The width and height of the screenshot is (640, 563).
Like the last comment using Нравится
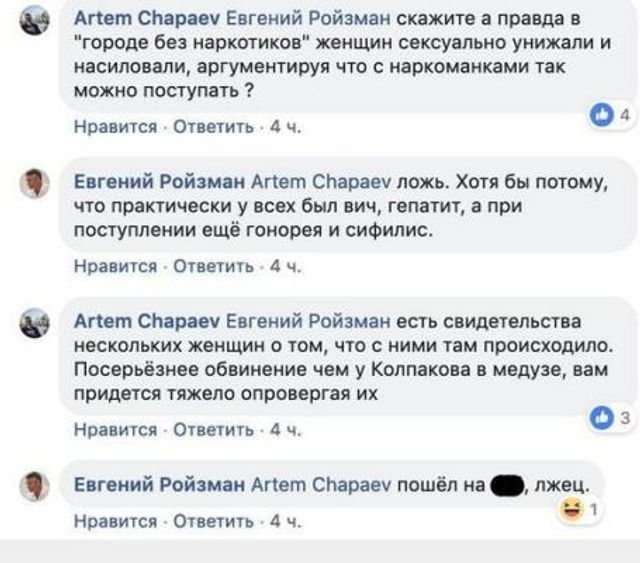coord(116,521)
